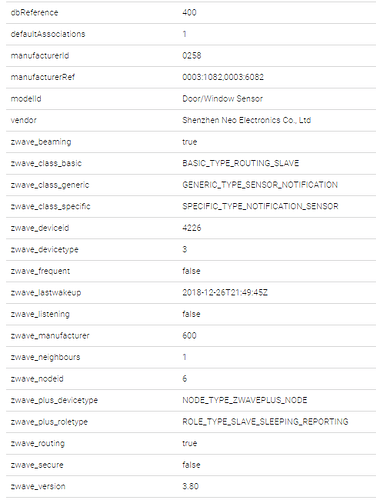Click the zwave_beaming true value
Viewport: 376px width, 500px height.
[x=190, y=142]
